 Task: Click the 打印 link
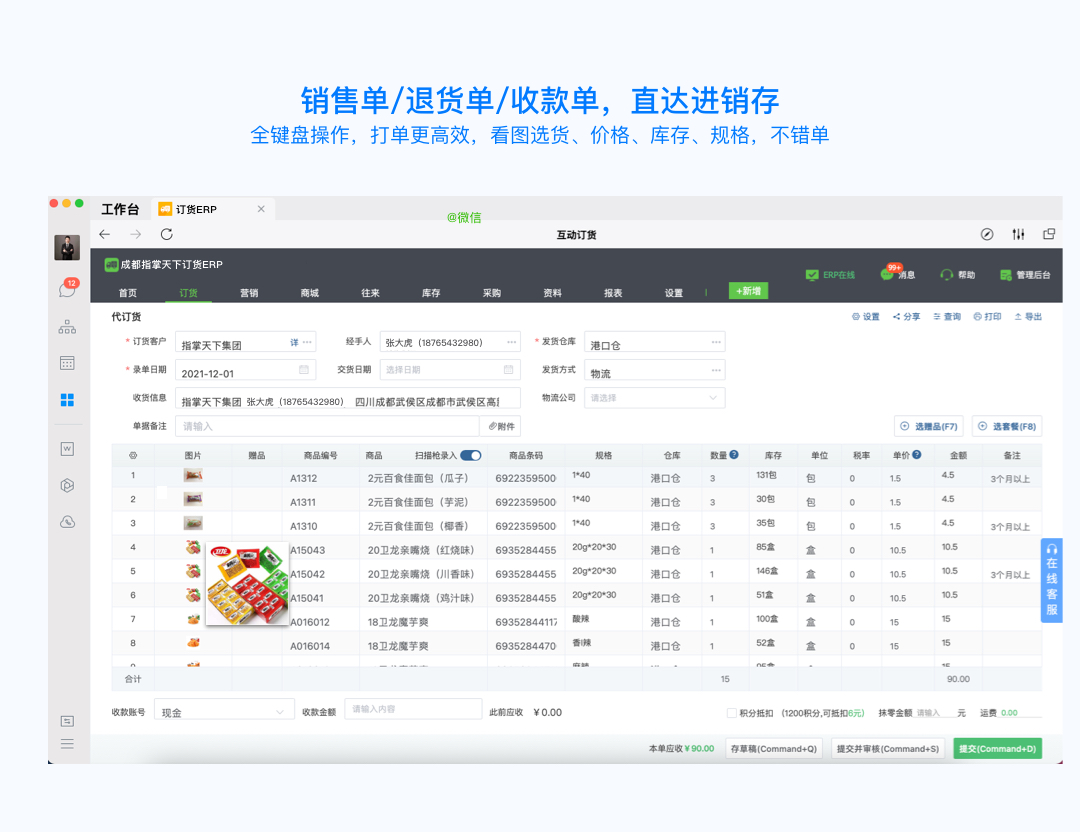coord(988,317)
